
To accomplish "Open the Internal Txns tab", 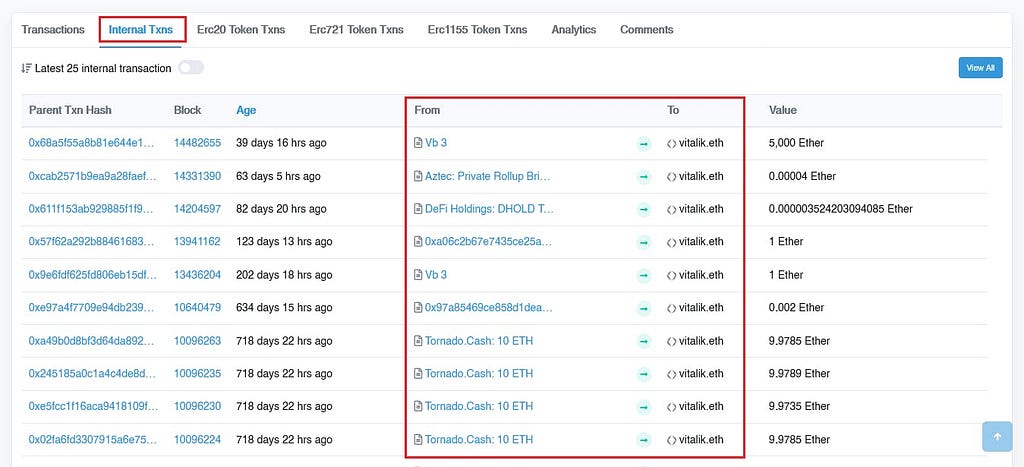I will click(140, 29).
